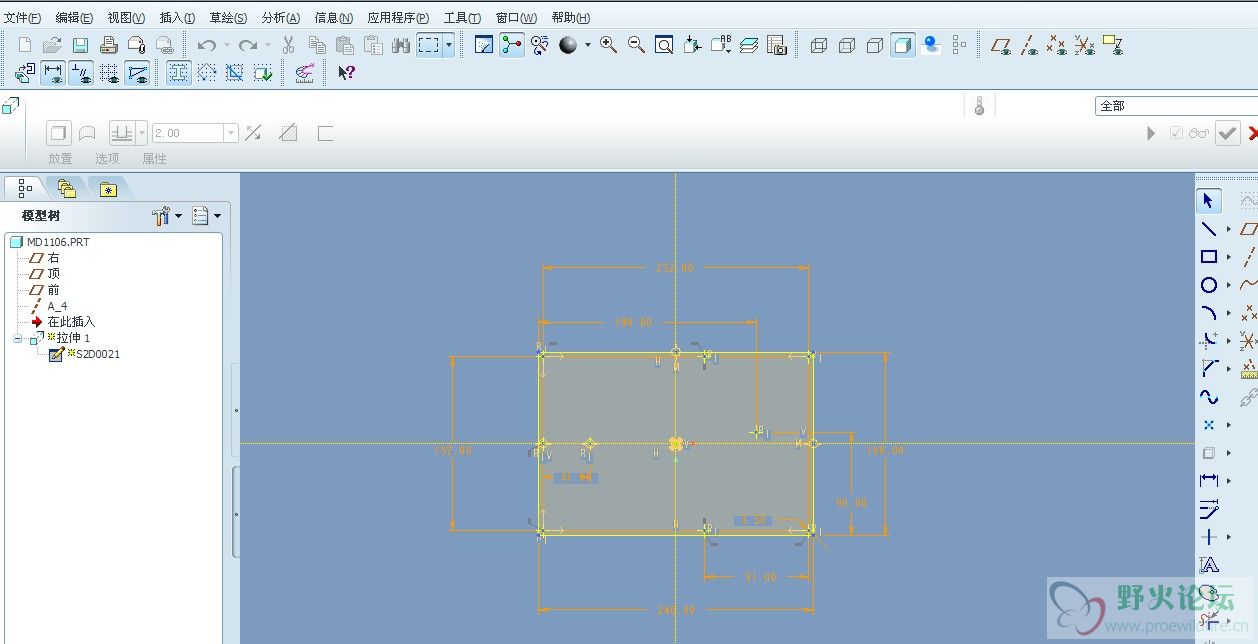Click the Redo arrow icon
The height and width of the screenshot is (644, 1258).
tap(248, 45)
